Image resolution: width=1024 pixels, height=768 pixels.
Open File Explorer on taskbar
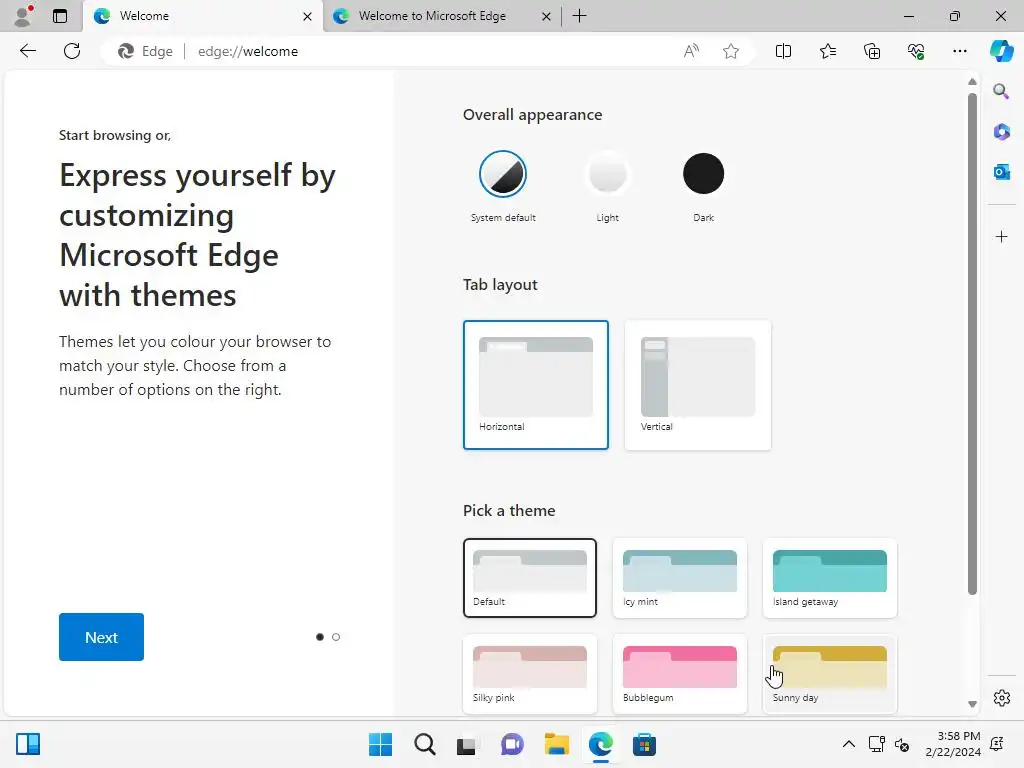[556, 744]
